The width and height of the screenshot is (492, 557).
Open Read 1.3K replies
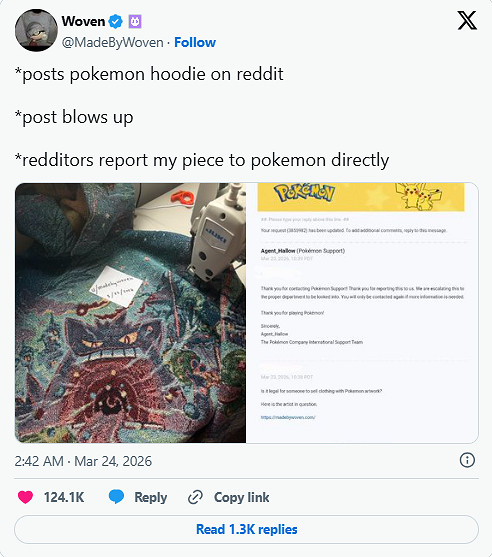246,529
